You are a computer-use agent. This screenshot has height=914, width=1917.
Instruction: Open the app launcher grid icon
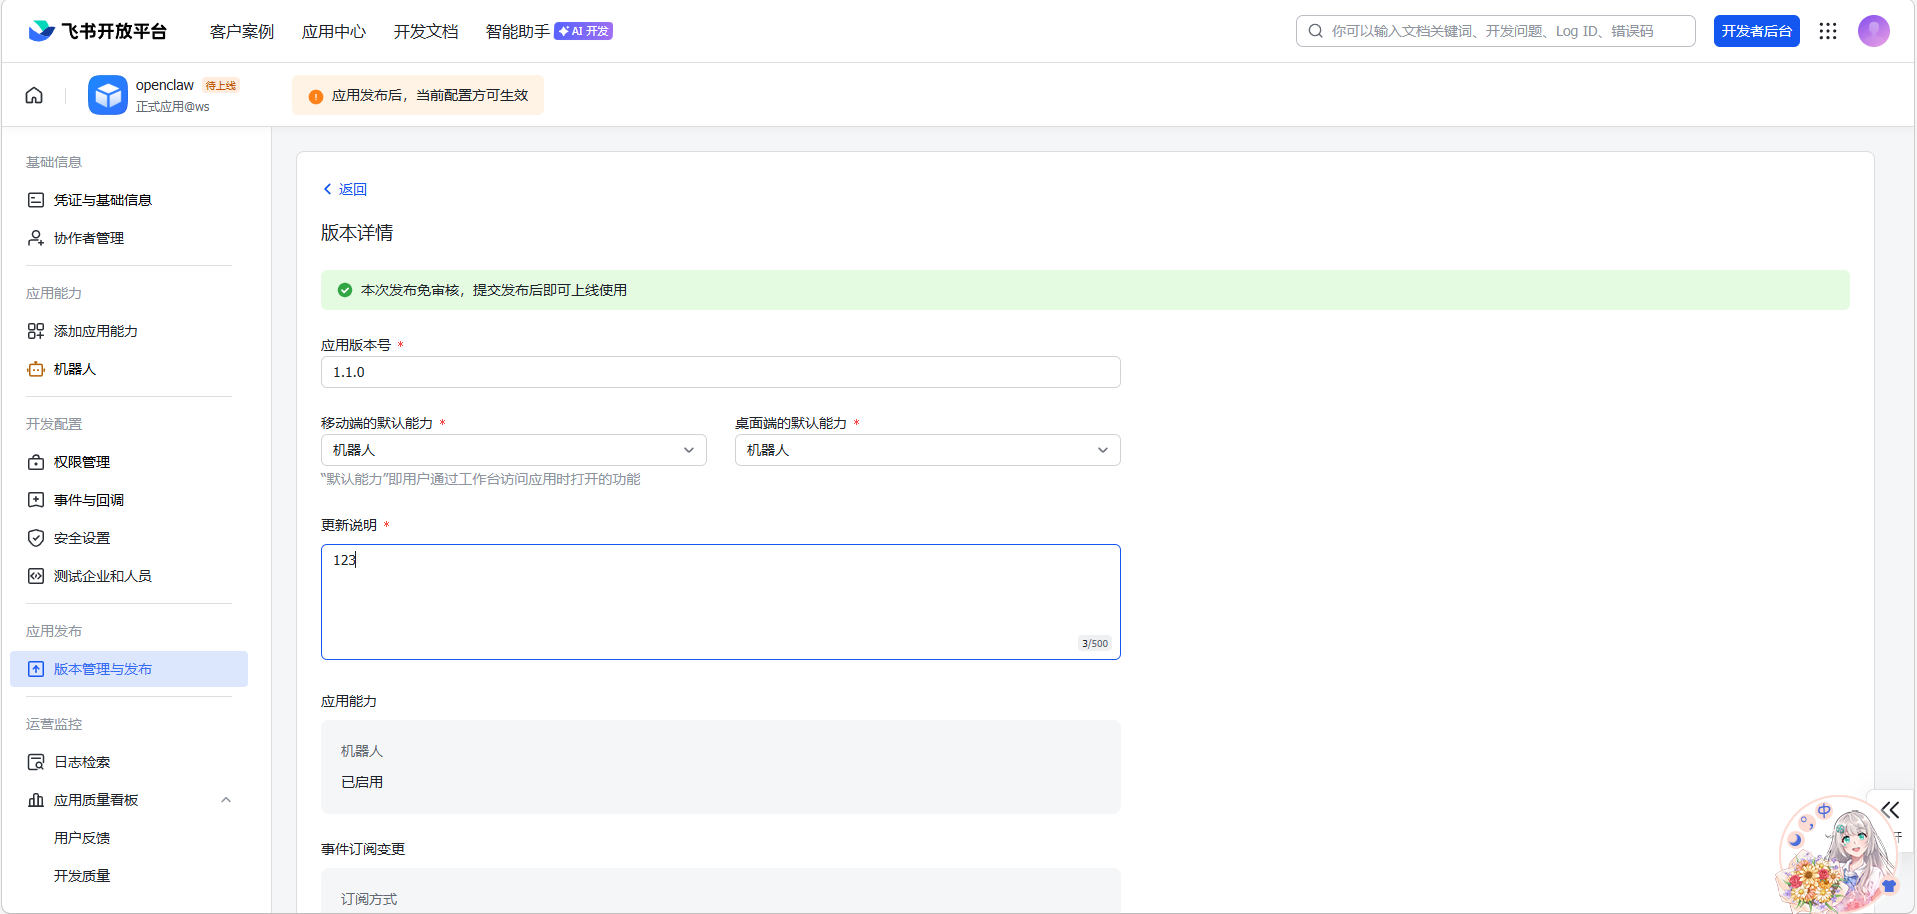click(1828, 31)
